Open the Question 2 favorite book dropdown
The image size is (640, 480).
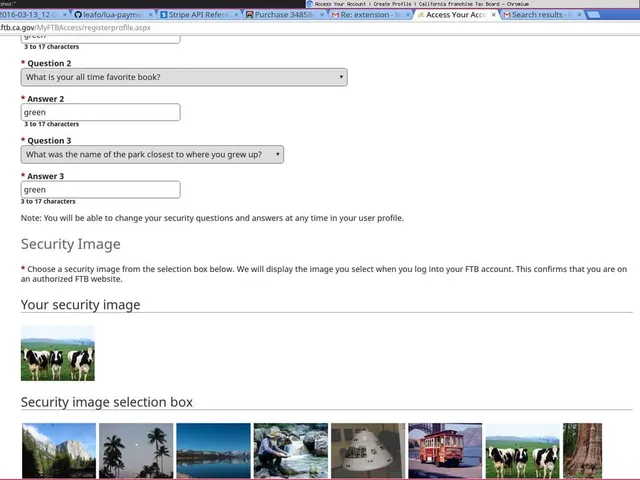184,77
